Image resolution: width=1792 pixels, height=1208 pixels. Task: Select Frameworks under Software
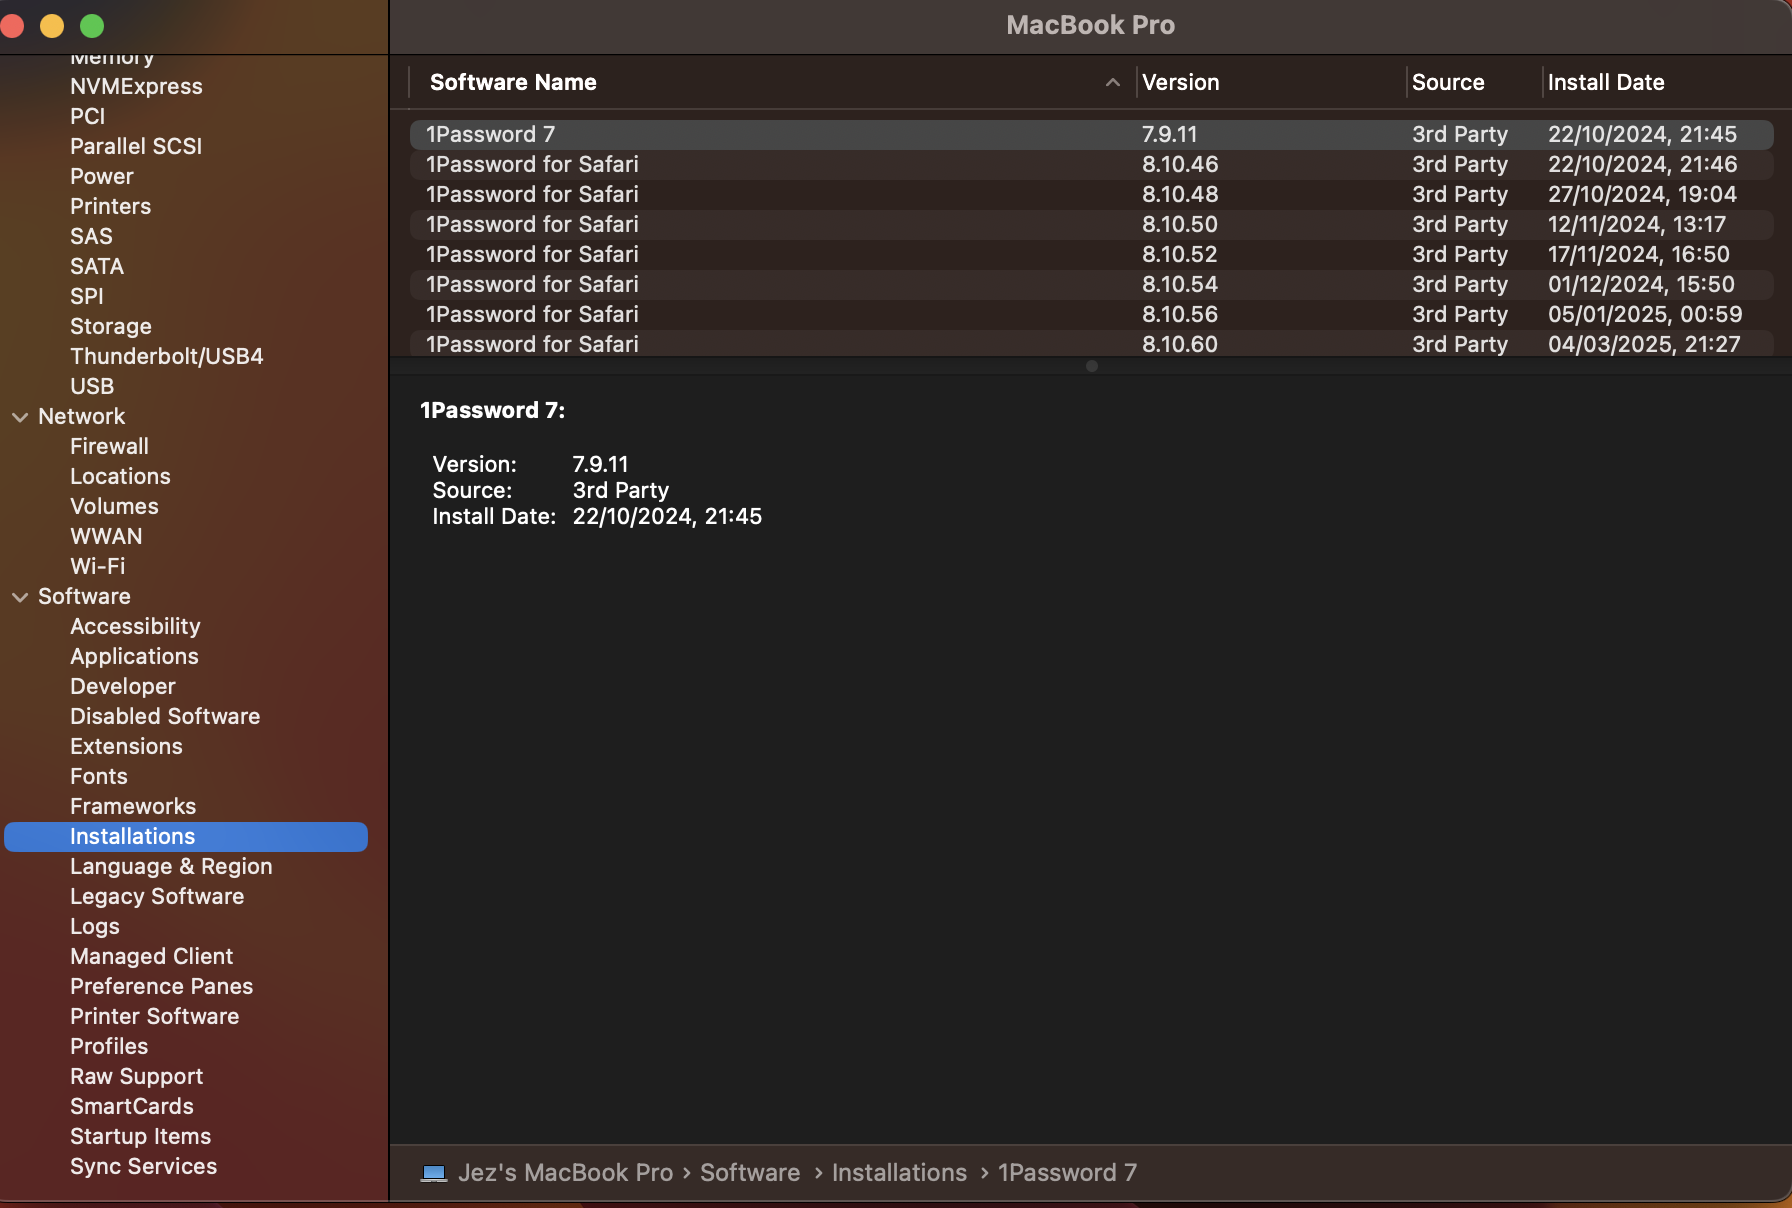tap(133, 807)
